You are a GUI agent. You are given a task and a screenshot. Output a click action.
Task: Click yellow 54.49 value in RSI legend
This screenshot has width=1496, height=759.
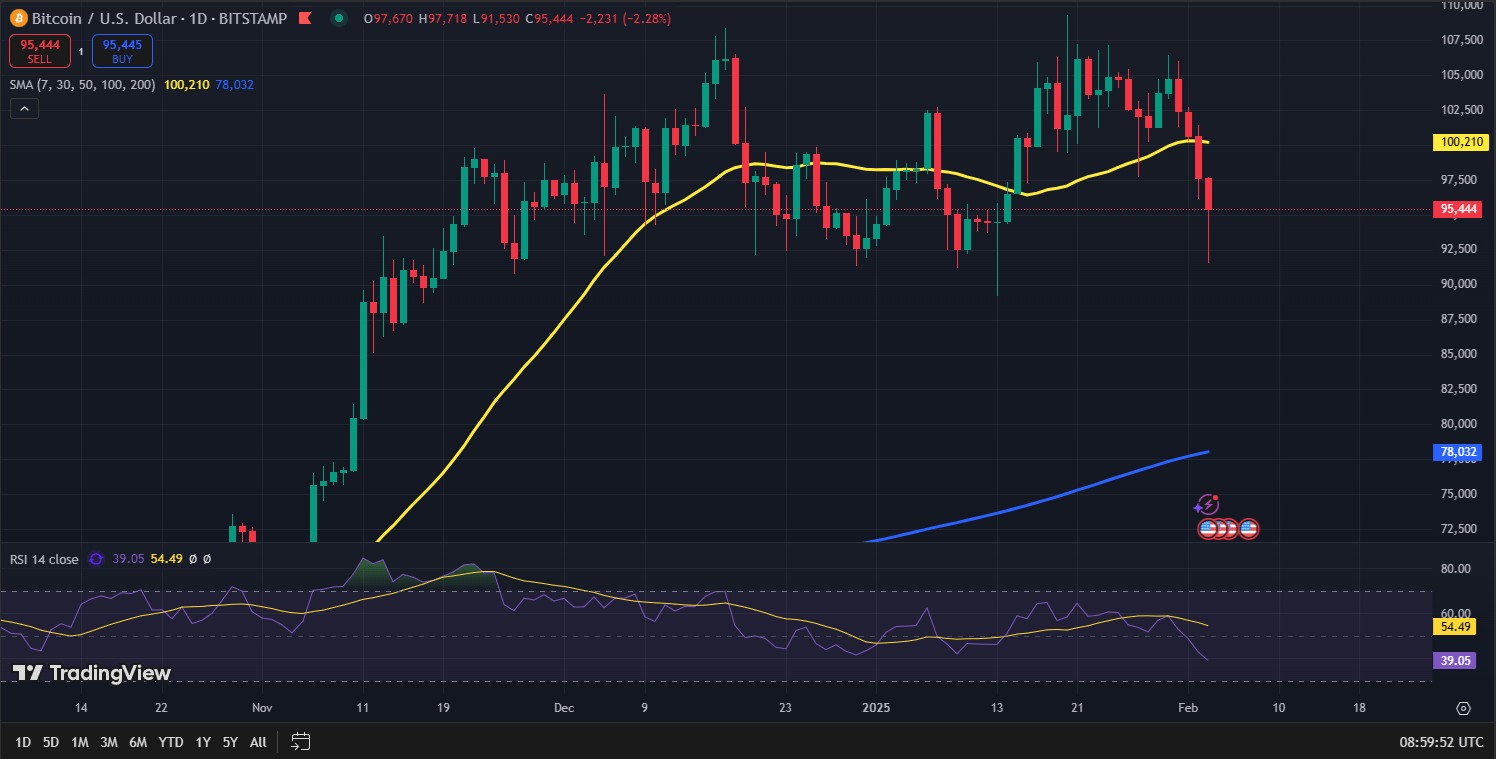point(165,559)
